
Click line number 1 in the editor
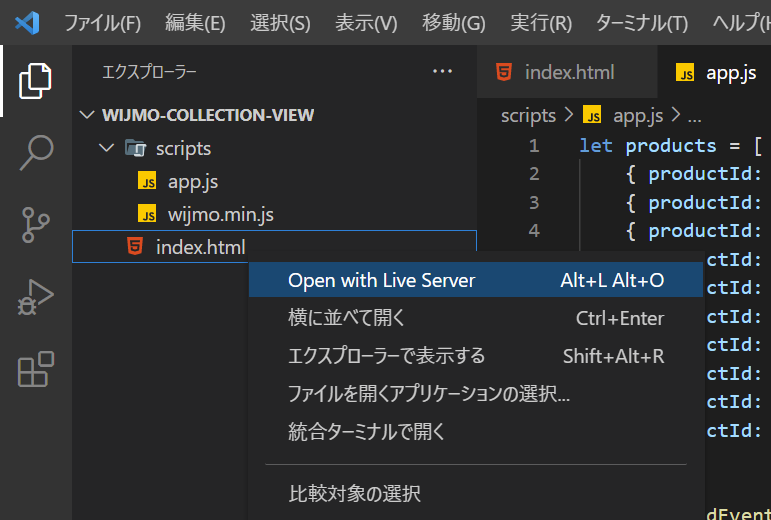[534, 145]
